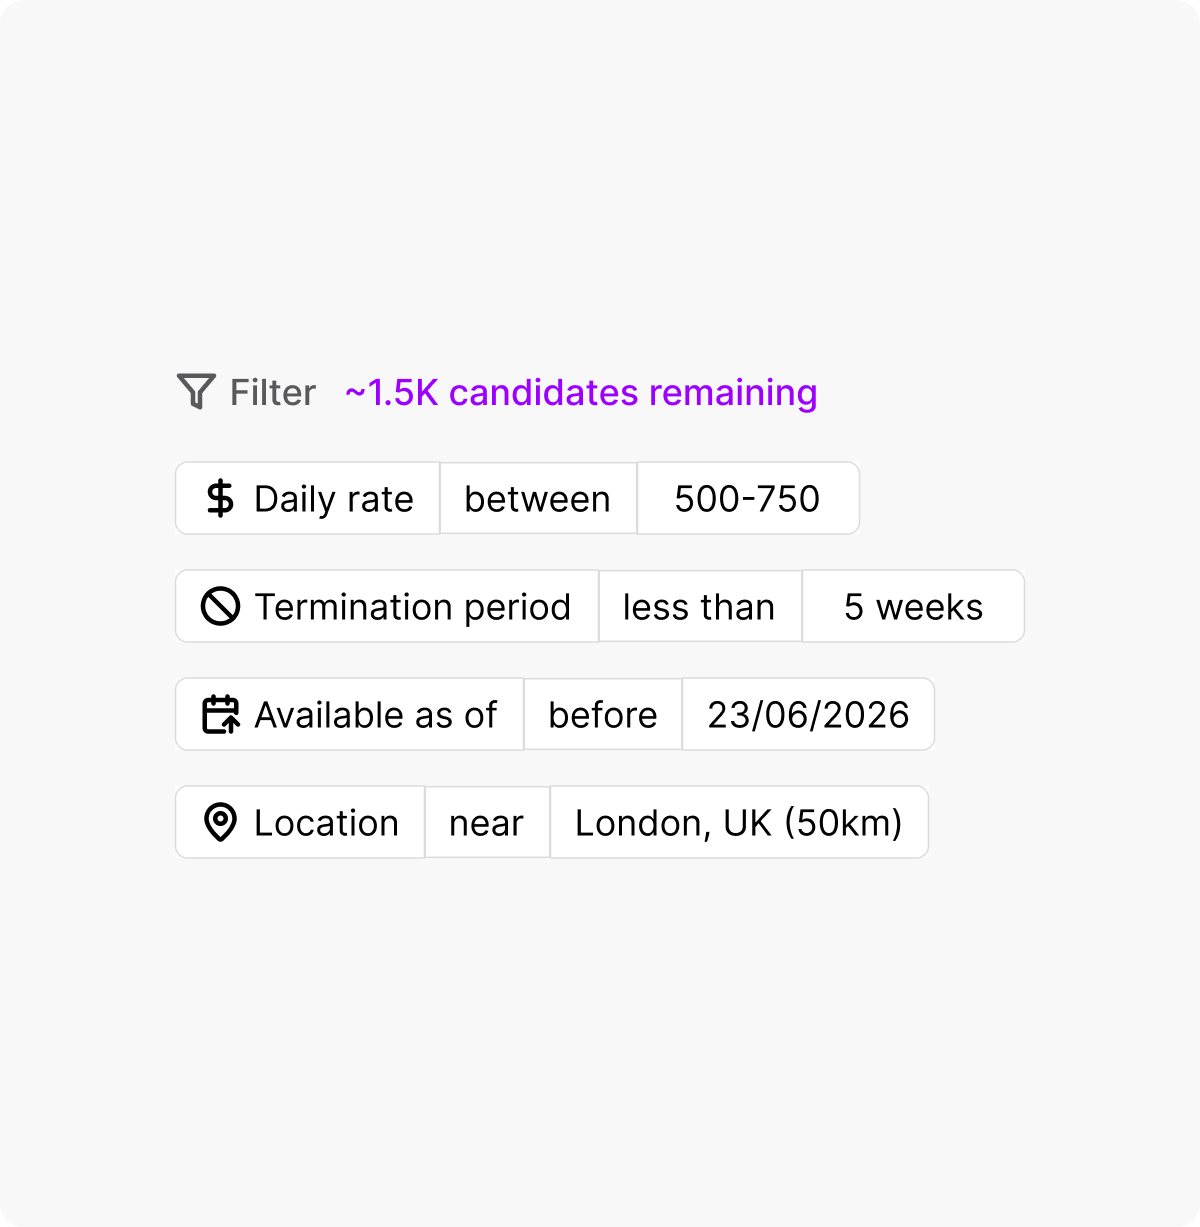The width and height of the screenshot is (1200, 1227).
Task: Open the 'less than' operator selector
Action: tap(698, 606)
